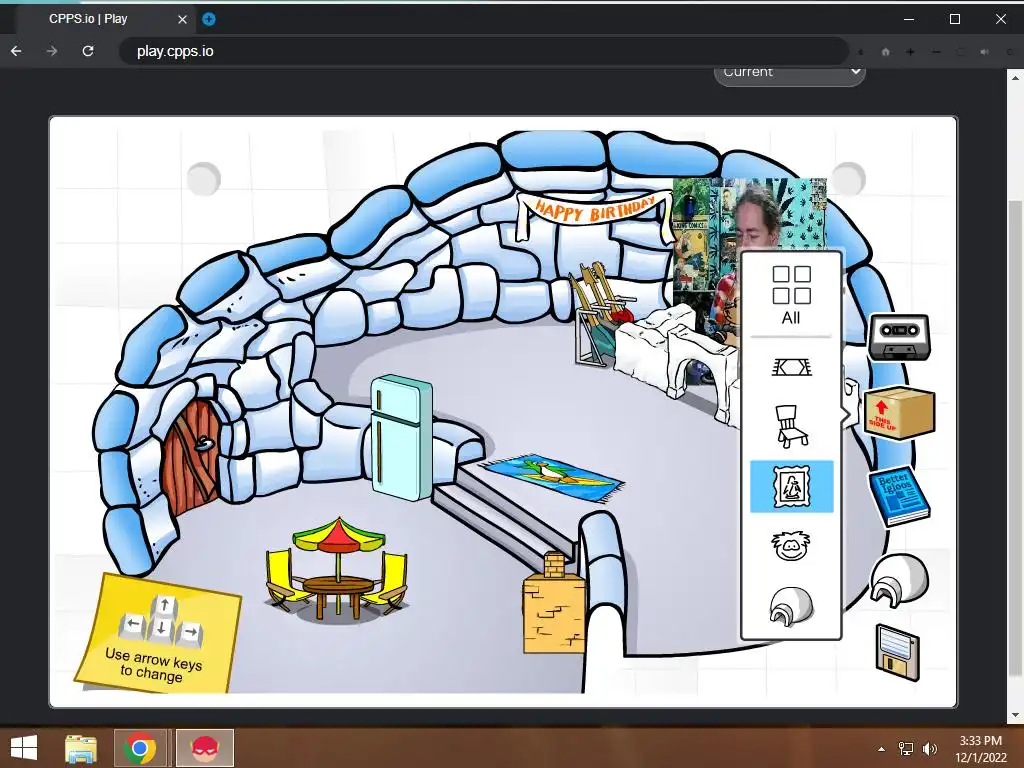Open the Windows Start menu

pos(24,748)
